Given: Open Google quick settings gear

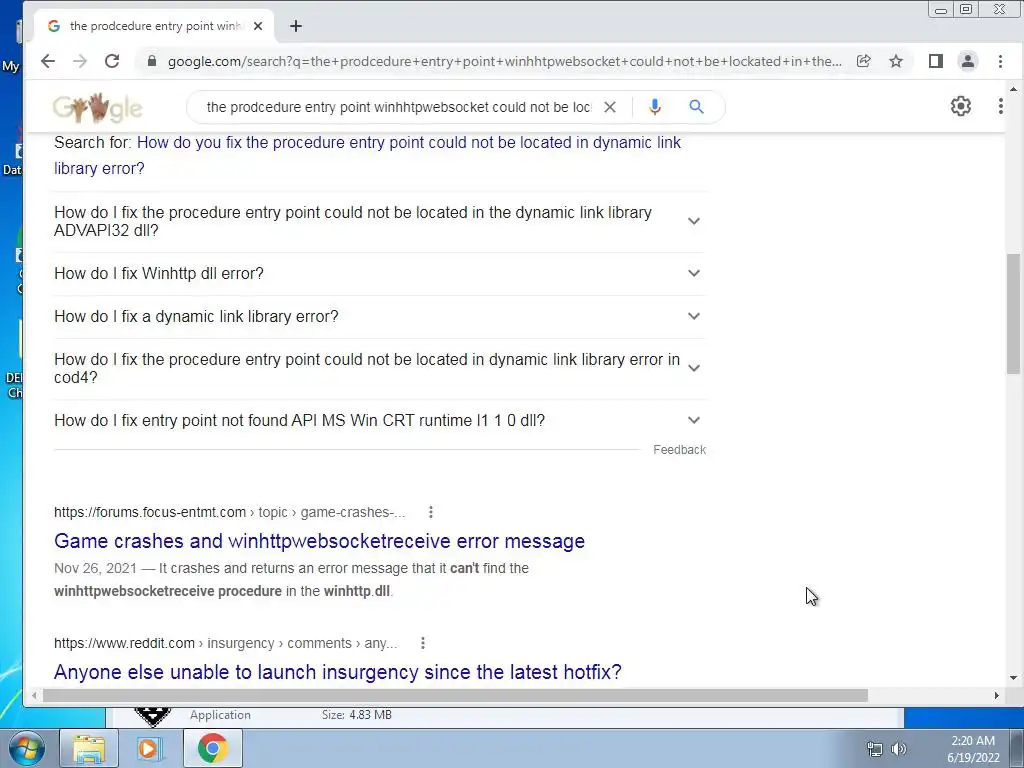Looking at the screenshot, I should pyautogui.click(x=961, y=106).
